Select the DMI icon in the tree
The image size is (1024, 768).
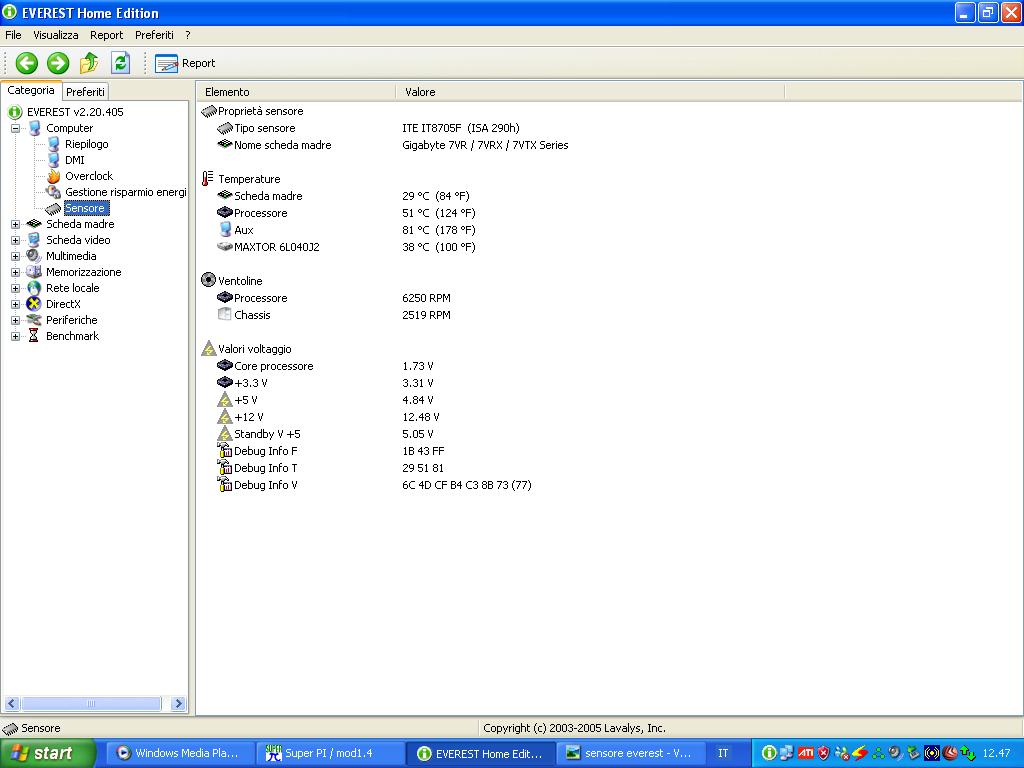pyautogui.click(x=54, y=160)
